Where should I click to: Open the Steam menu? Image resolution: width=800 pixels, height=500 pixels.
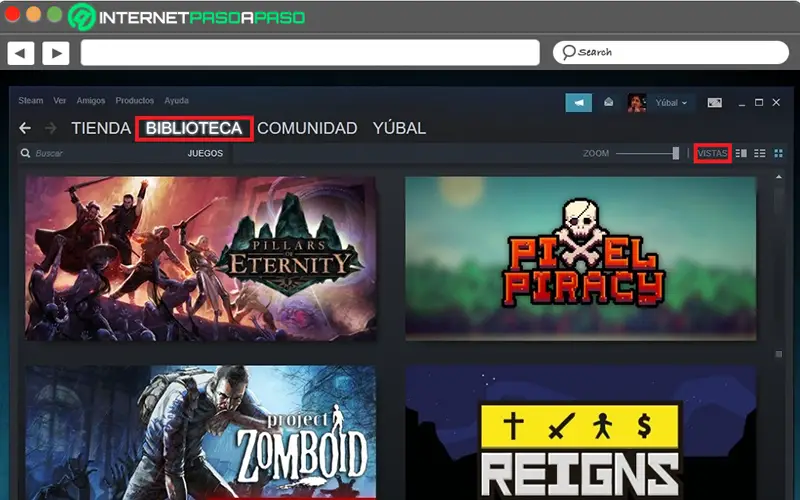pyautogui.click(x=31, y=101)
